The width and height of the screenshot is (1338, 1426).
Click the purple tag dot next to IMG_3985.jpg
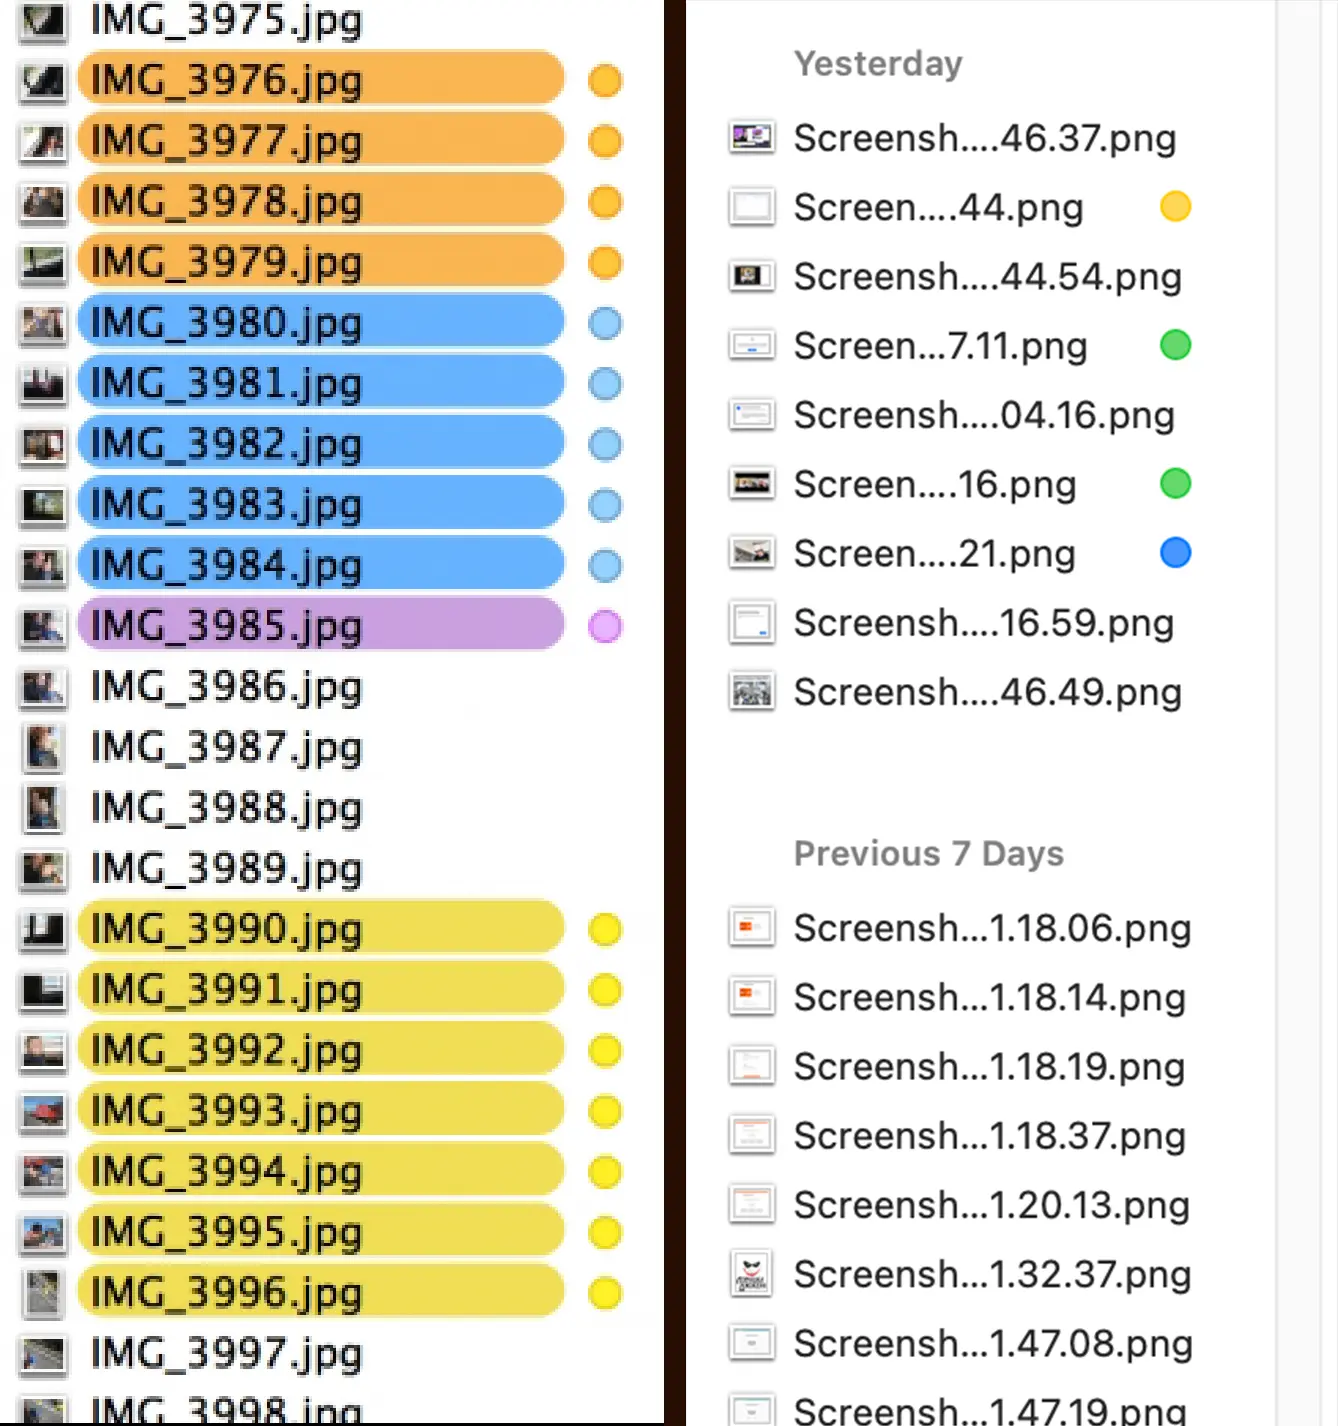pos(605,626)
